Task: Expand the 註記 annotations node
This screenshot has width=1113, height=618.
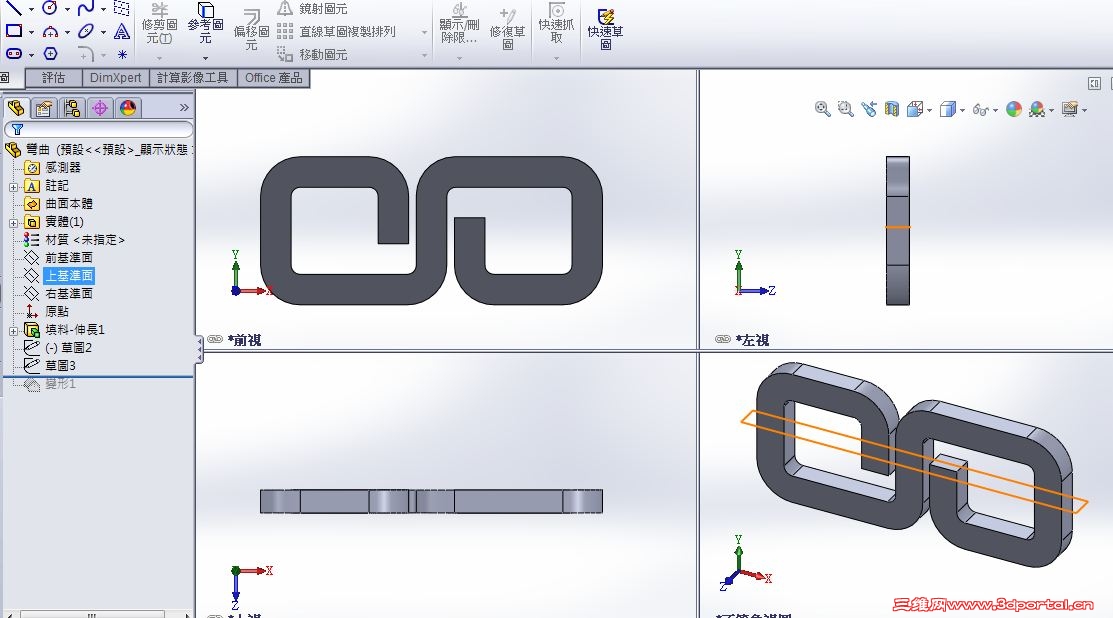Action: 13,187
